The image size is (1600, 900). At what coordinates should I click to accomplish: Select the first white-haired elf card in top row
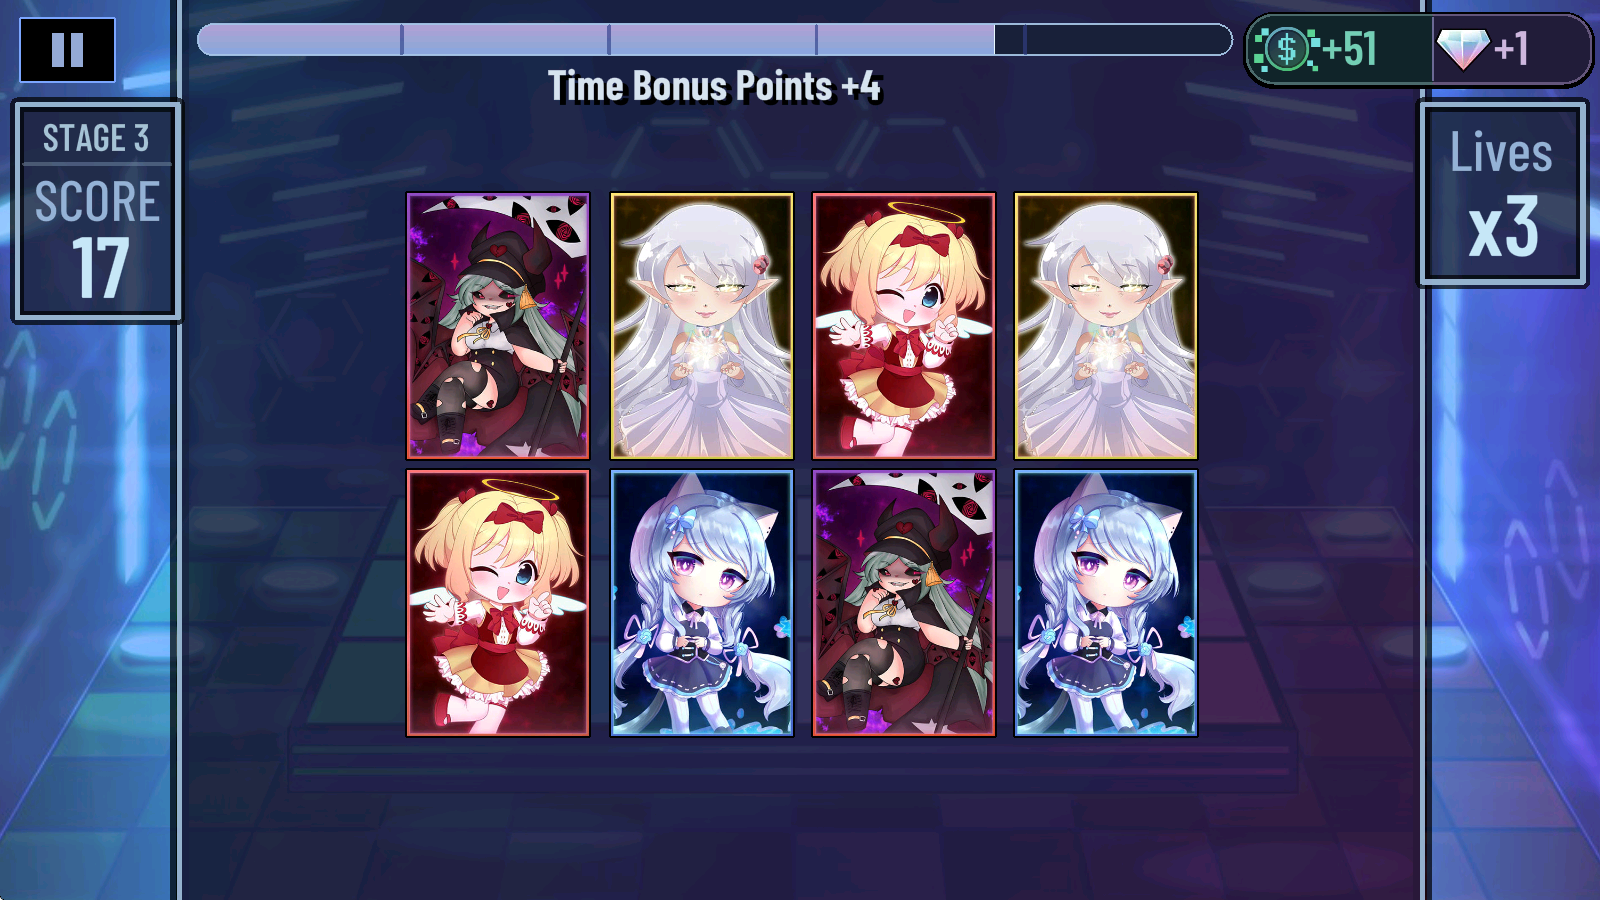[x=702, y=326]
